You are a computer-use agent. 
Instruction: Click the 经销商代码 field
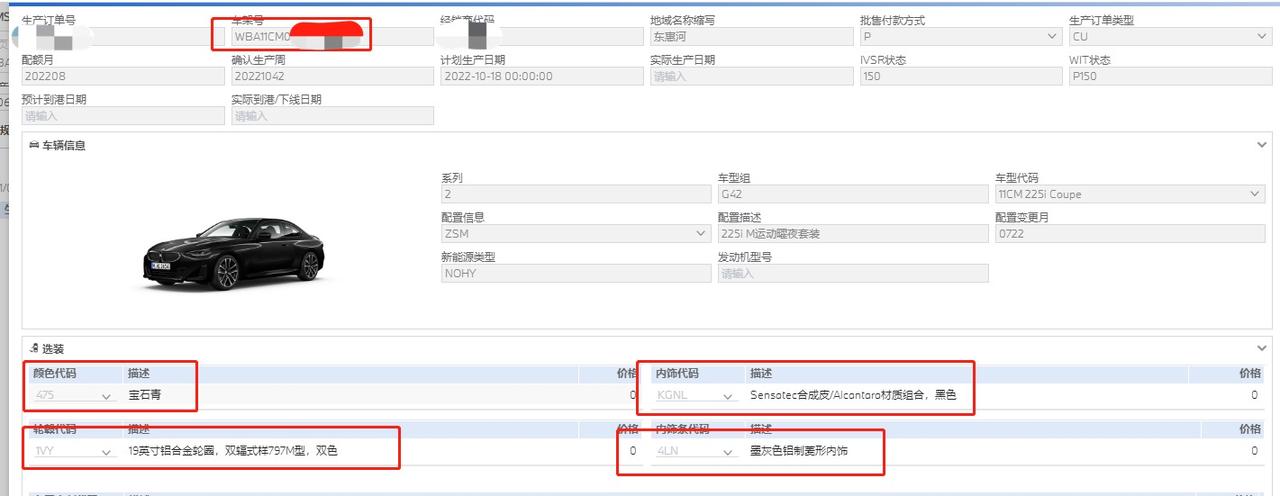541,36
